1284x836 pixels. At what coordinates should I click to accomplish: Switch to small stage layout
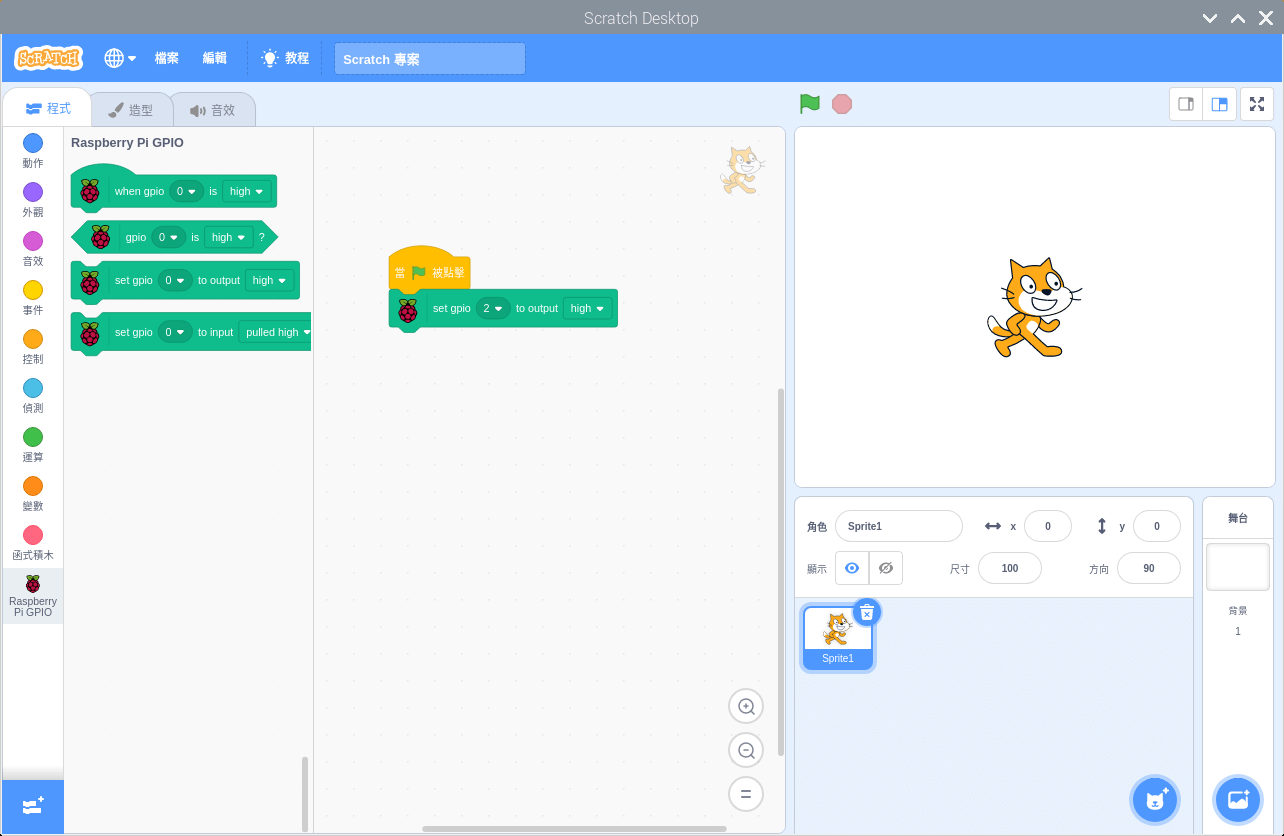coord(1186,104)
